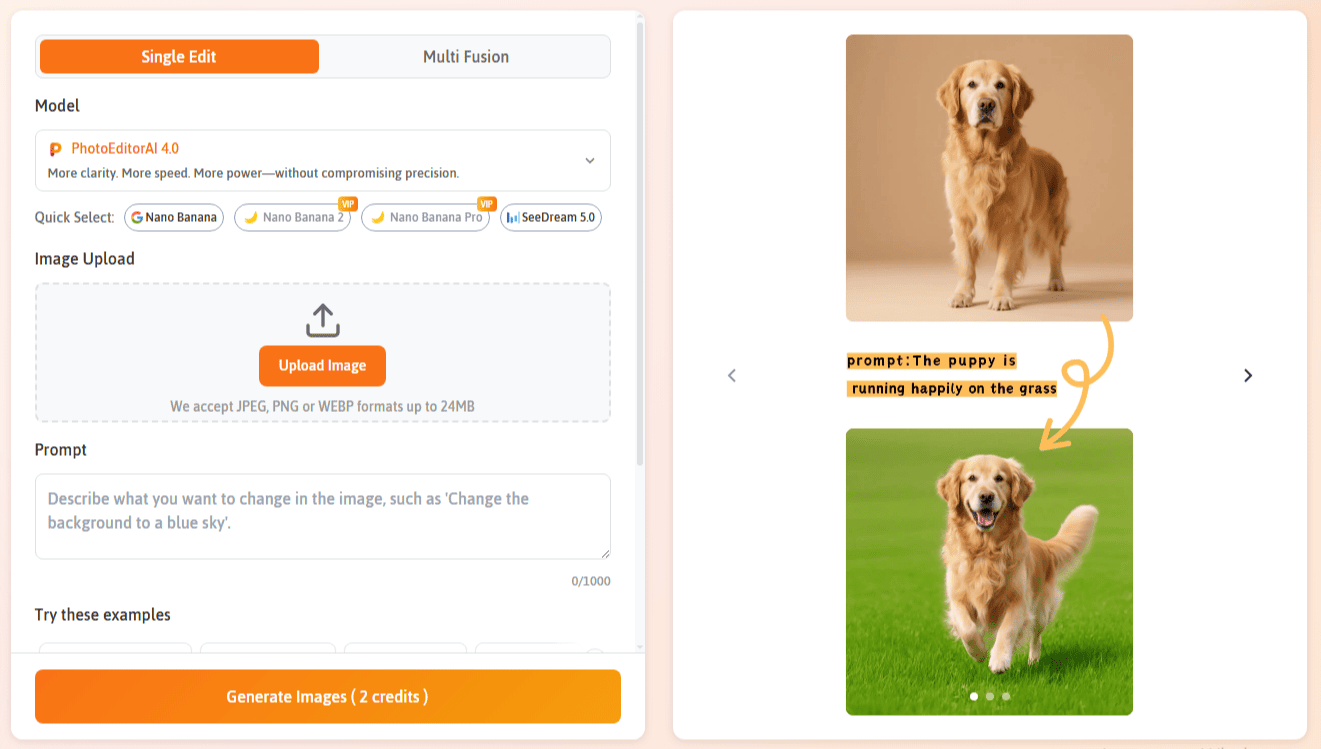Choose the Nano Banana Pro quick model
The width and height of the screenshot is (1321, 749).
pos(425,217)
